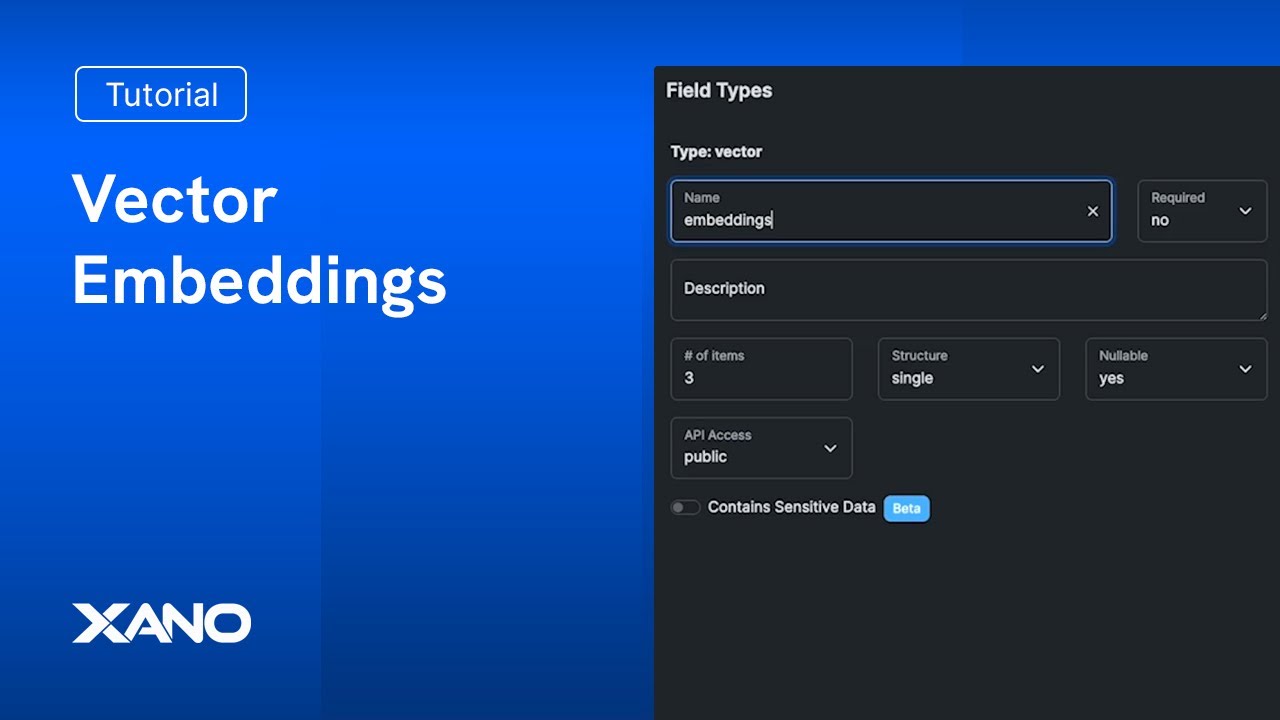Click the 'Contains Sensitive Data' label text

pyautogui.click(x=791, y=507)
